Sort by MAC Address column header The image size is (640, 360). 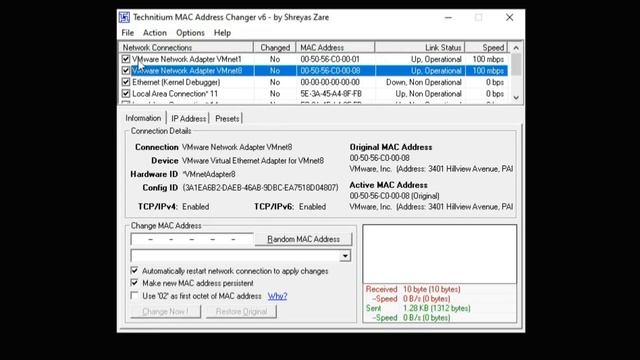coord(336,48)
